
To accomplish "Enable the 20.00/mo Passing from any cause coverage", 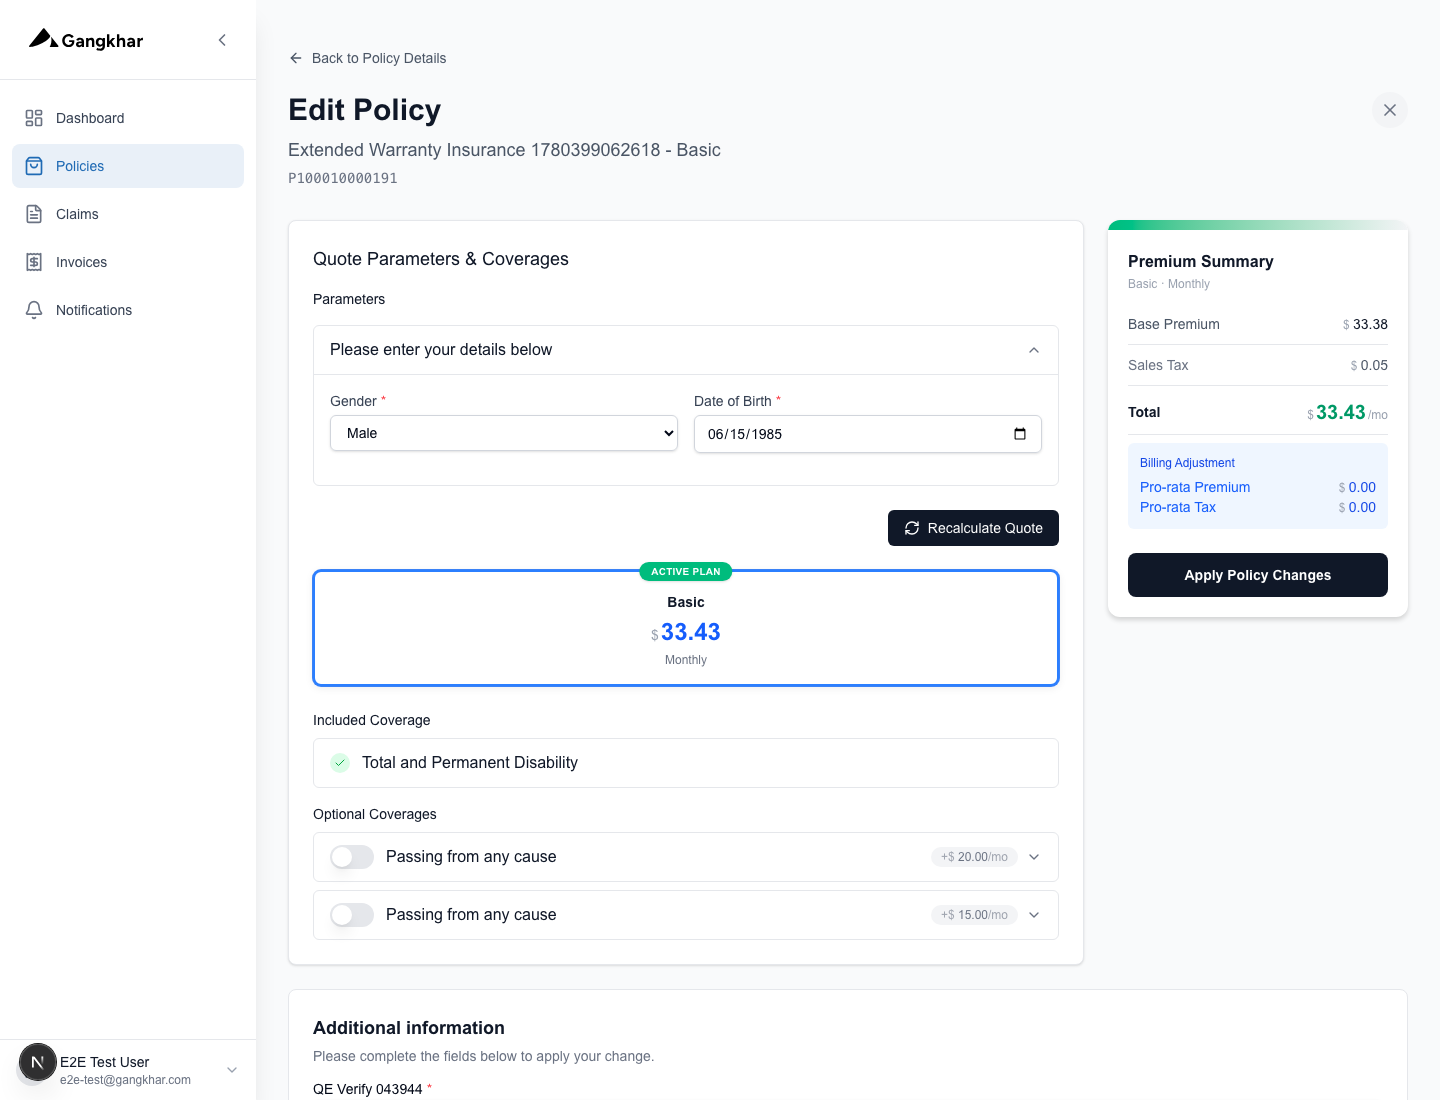I will point(352,857).
